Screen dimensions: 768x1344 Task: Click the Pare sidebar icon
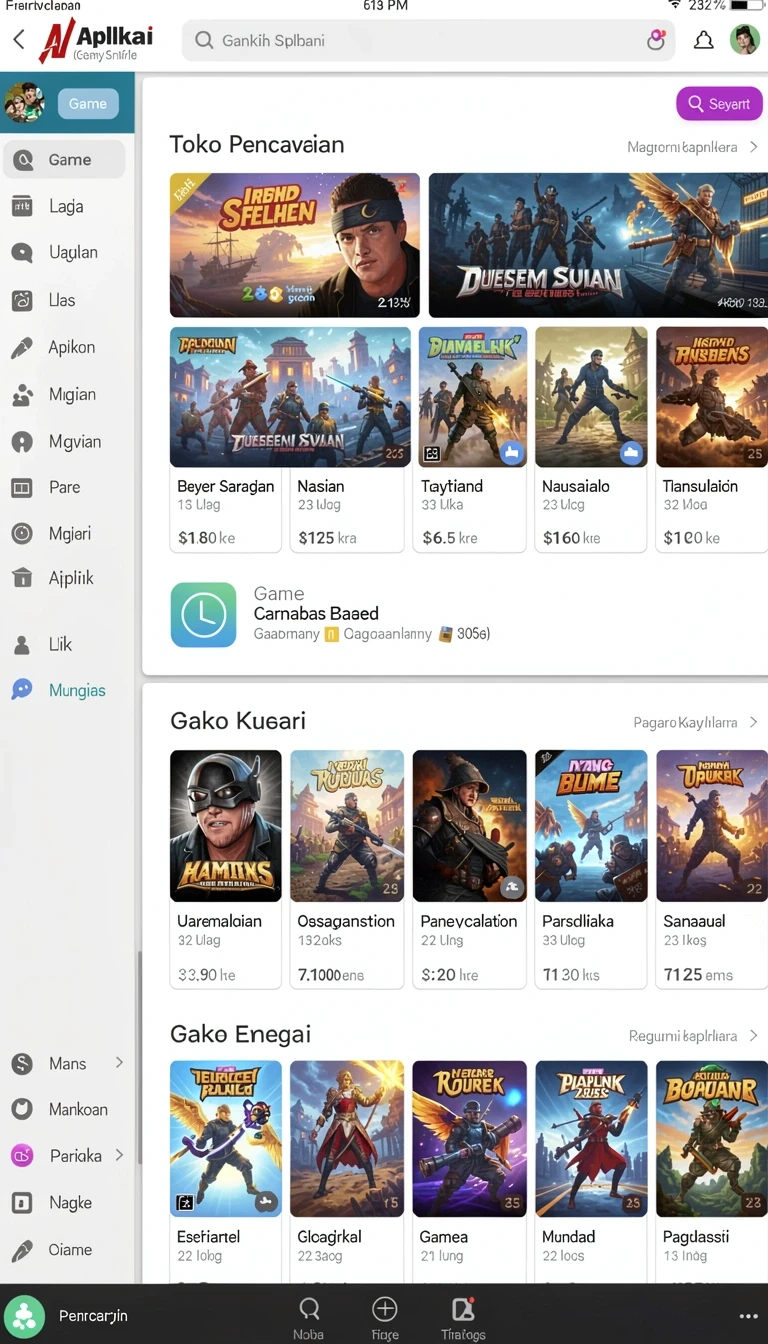tap(22, 487)
